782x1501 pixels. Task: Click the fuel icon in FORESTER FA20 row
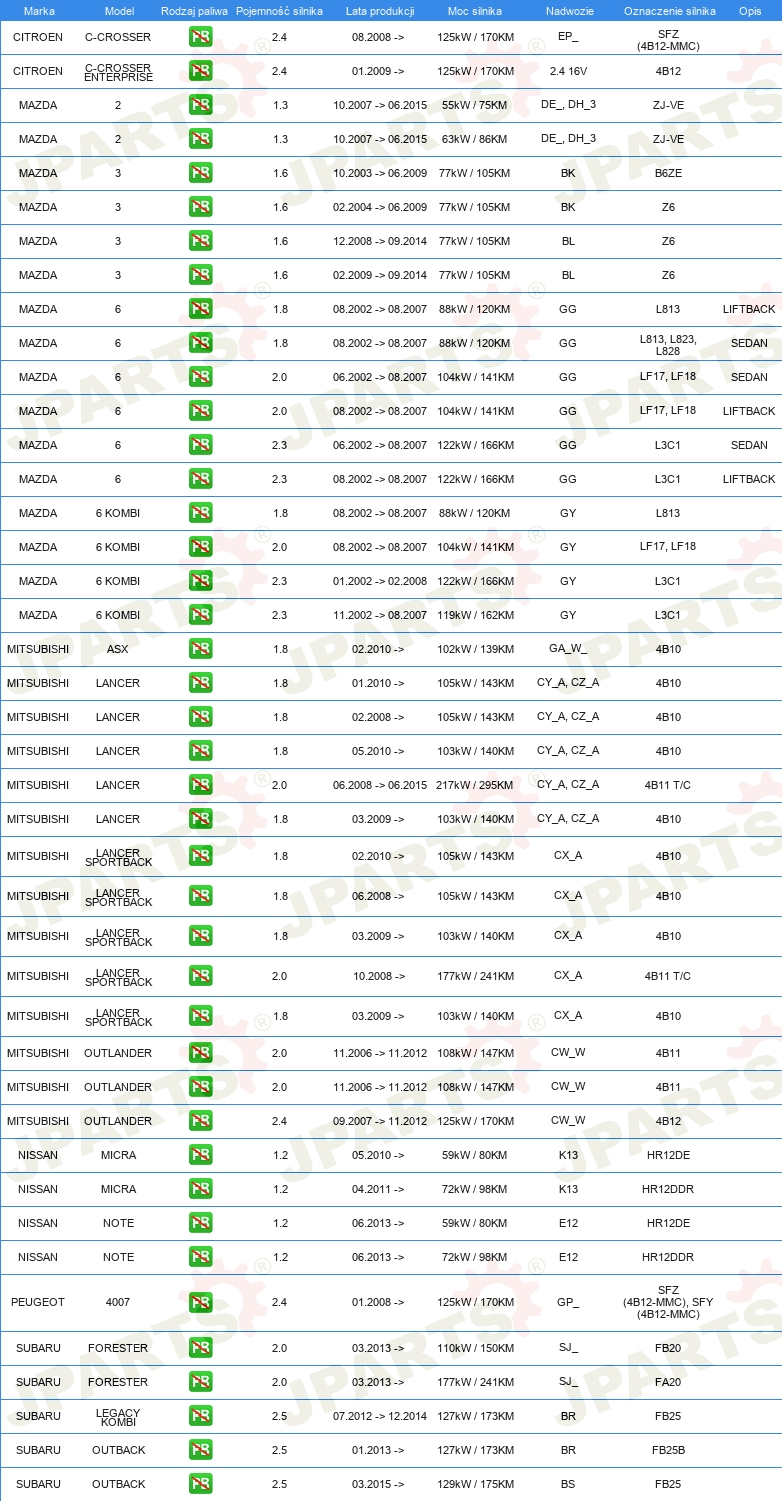tap(200, 1382)
